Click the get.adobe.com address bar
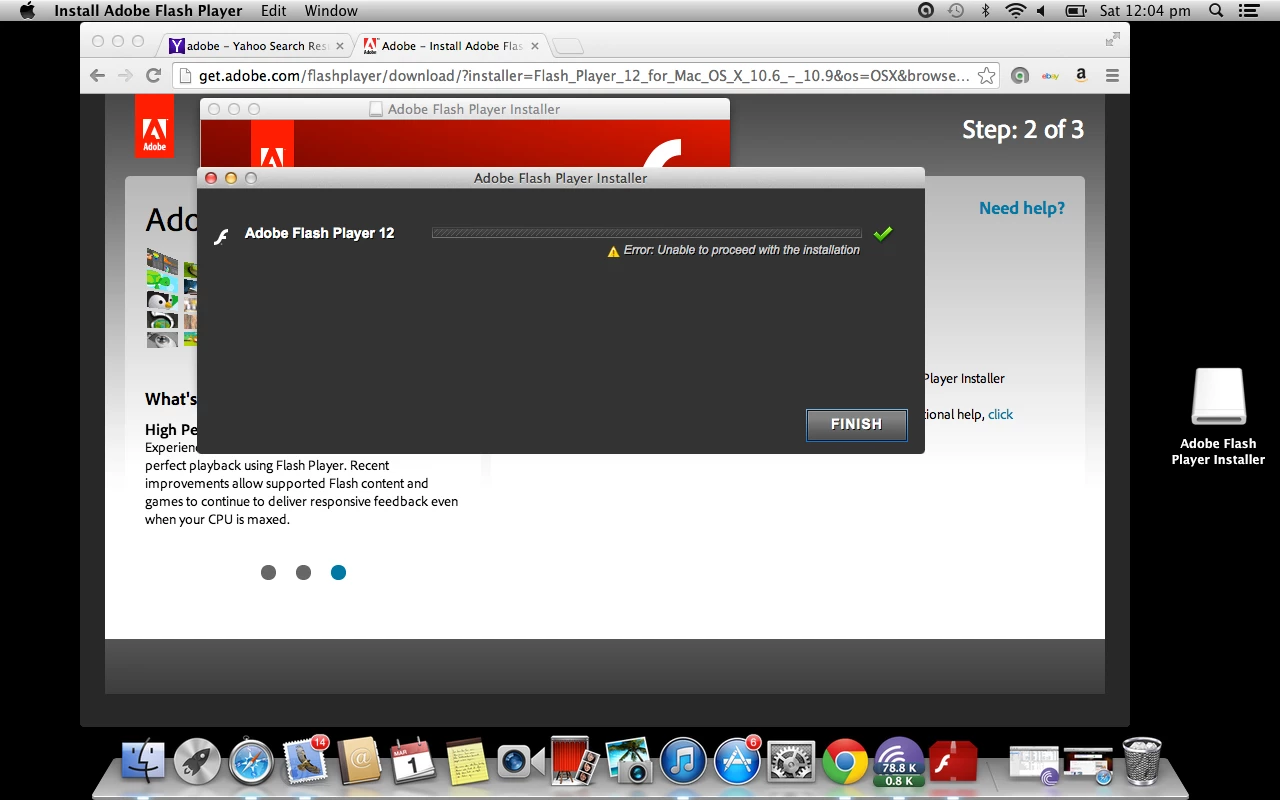Screen dimensions: 1280x800 [585, 76]
